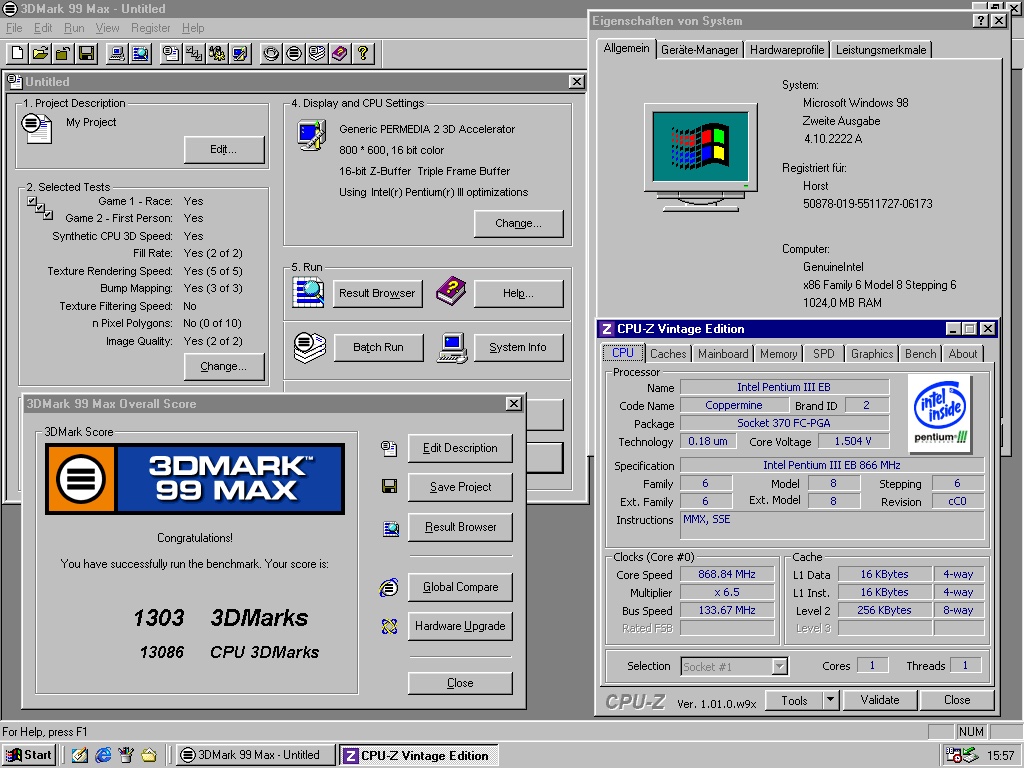1024x768 pixels.
Task: Click Change button under Selected Tests
Action: pyautogui.click(x=223, y=366)
